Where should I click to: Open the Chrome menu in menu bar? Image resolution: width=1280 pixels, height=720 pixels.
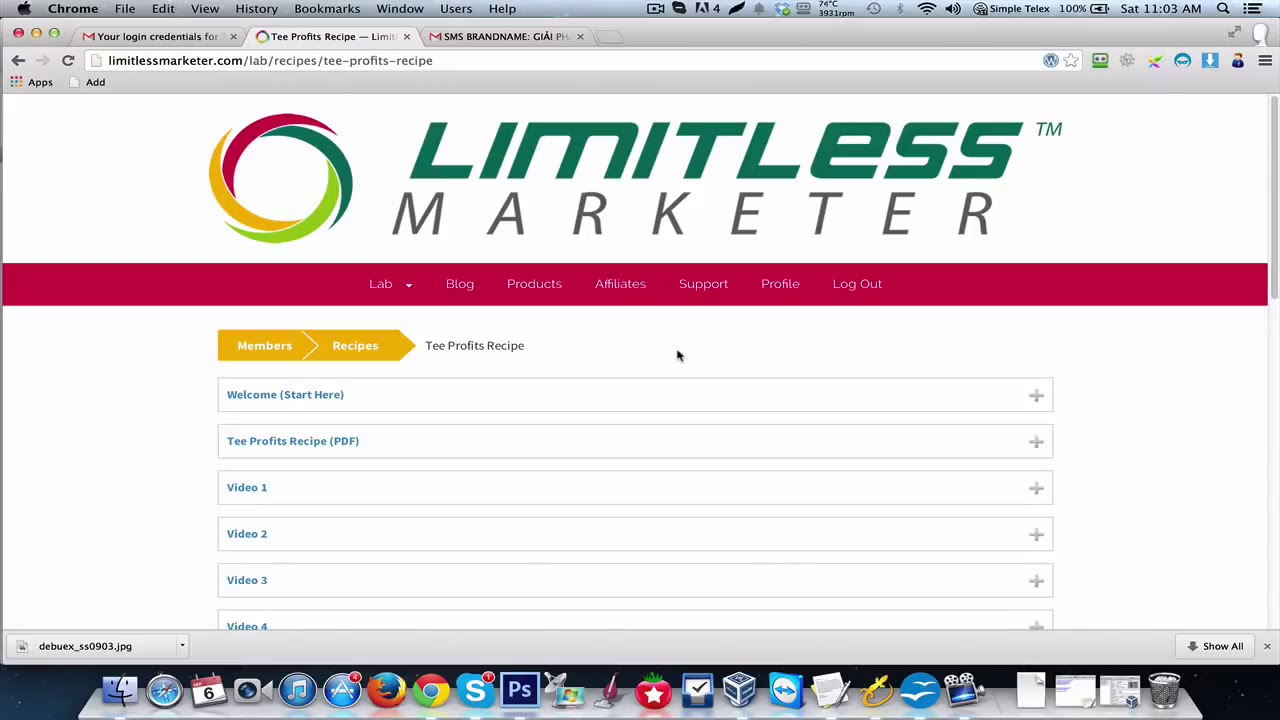[73, 9]
